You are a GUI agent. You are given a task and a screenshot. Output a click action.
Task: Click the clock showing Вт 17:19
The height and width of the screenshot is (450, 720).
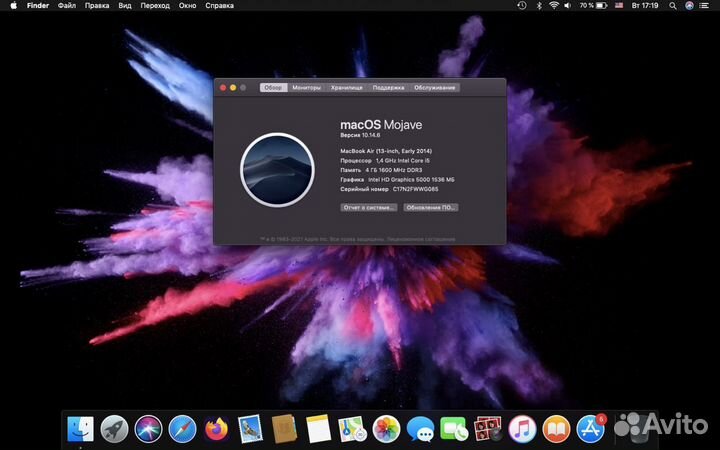645,6
